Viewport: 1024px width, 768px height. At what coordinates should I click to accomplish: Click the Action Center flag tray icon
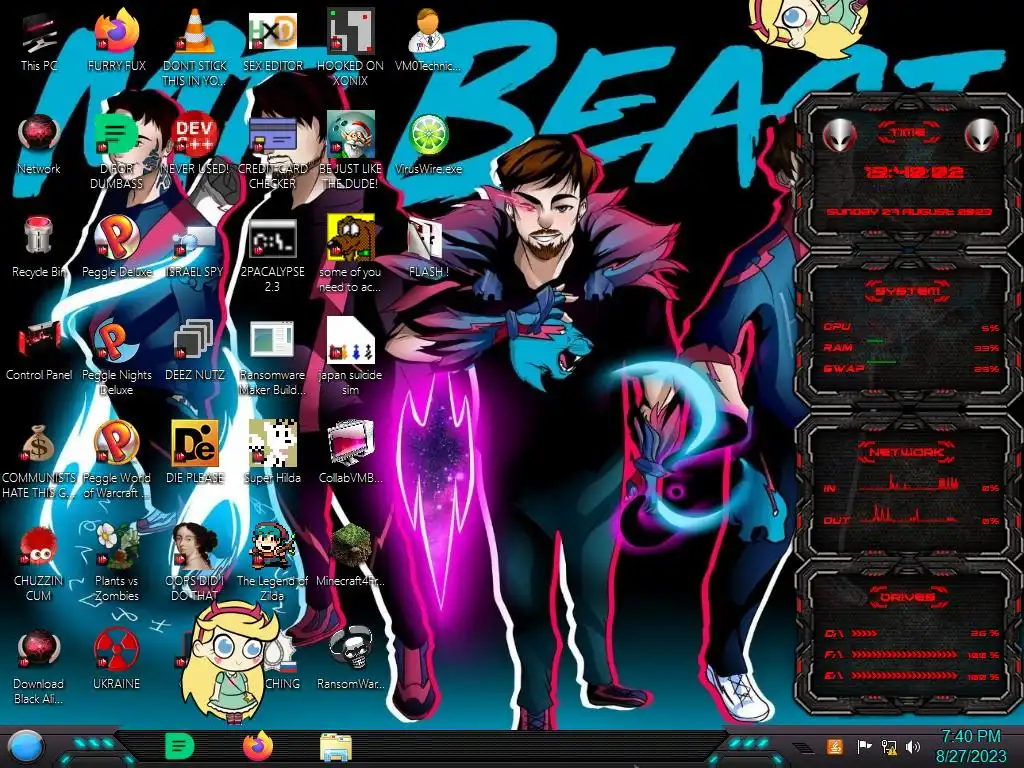(865, 747)
